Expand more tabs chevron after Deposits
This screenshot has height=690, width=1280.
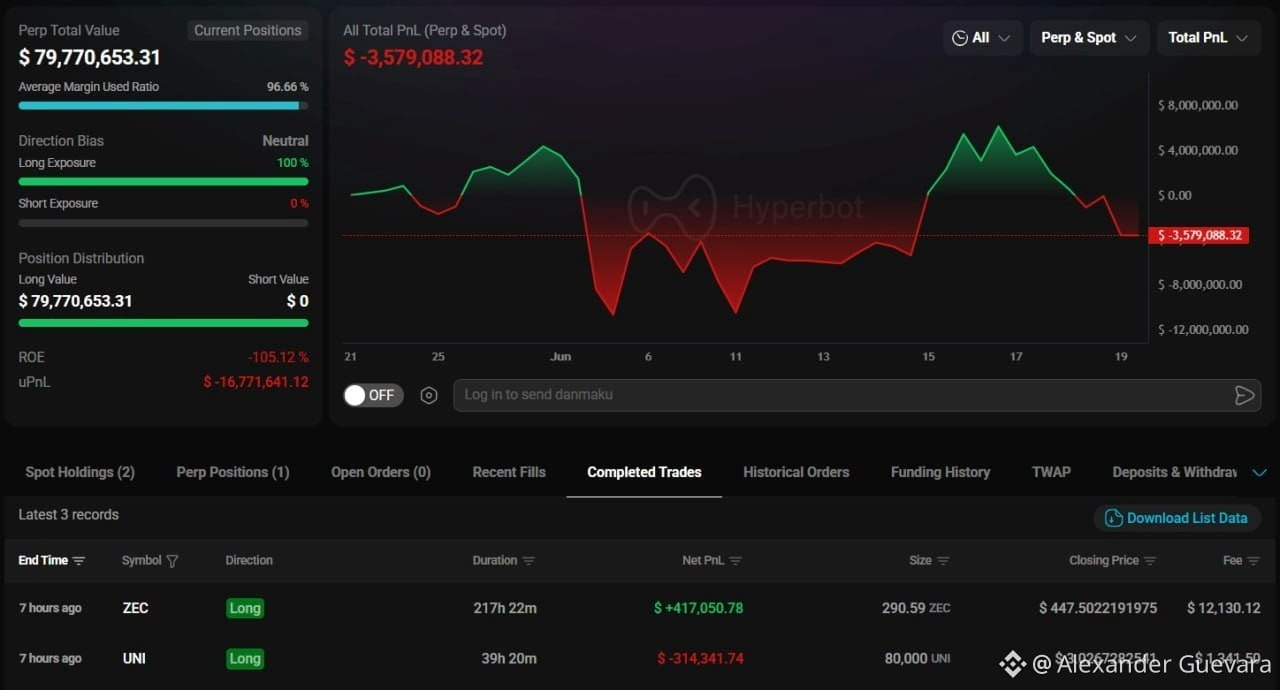1259,473
